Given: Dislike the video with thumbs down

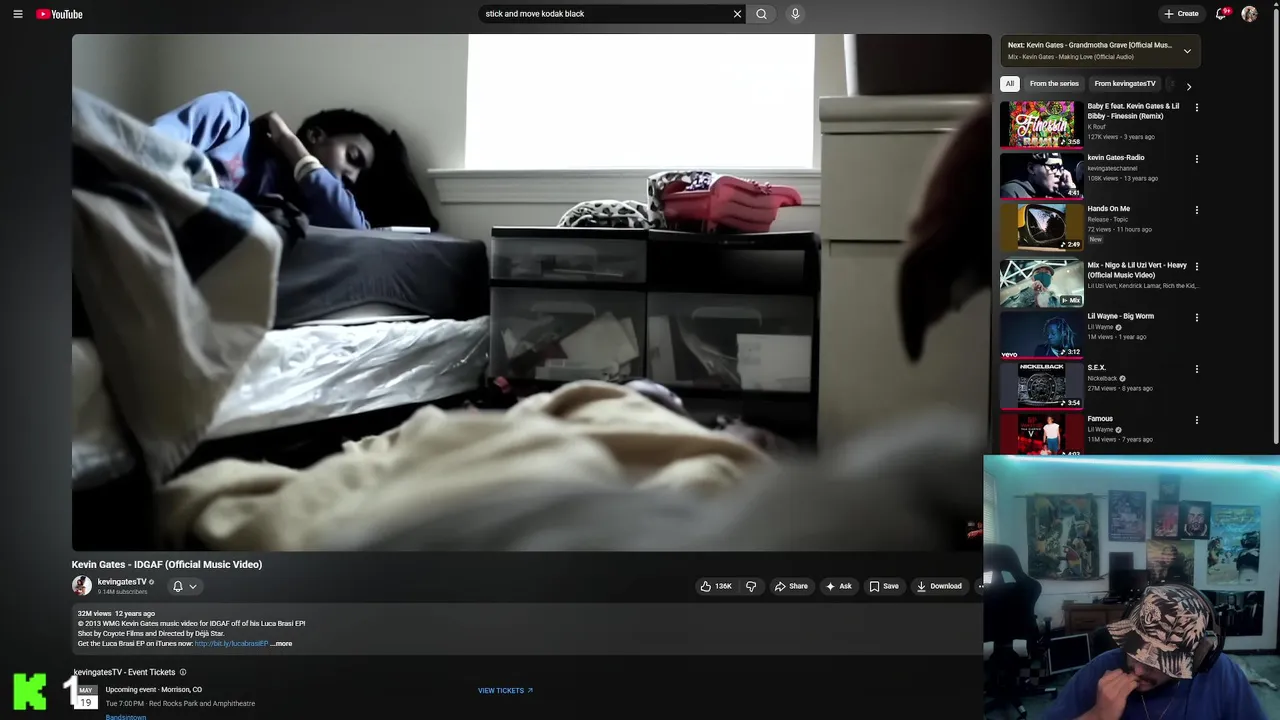Looking at the screenshot, I should [751, 586].
